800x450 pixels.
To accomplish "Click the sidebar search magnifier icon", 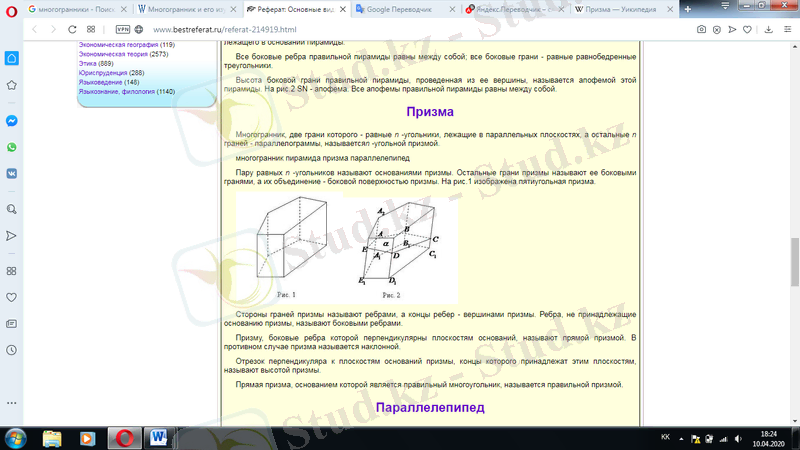I will click(11, 209).
